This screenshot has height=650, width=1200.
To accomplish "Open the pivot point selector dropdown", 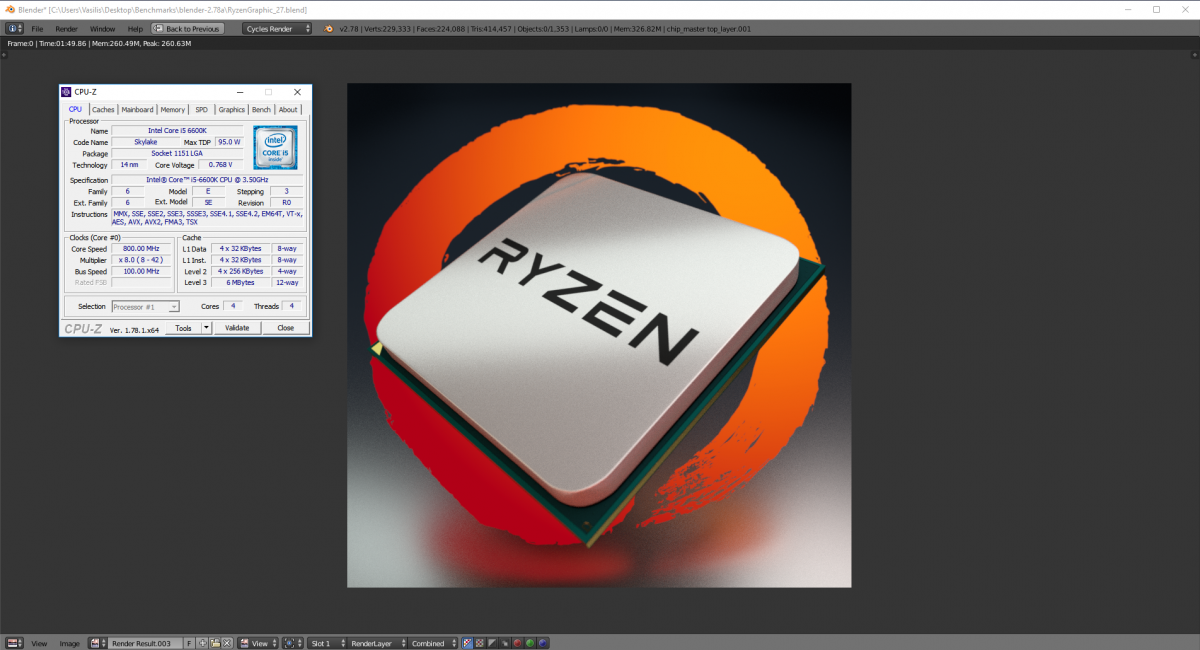I will tap(292, 643).
